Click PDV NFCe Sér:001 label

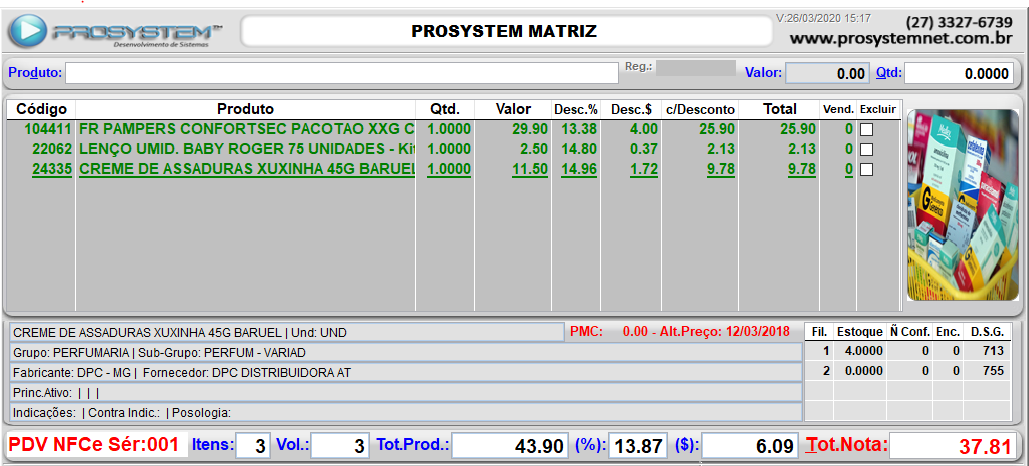94,444
